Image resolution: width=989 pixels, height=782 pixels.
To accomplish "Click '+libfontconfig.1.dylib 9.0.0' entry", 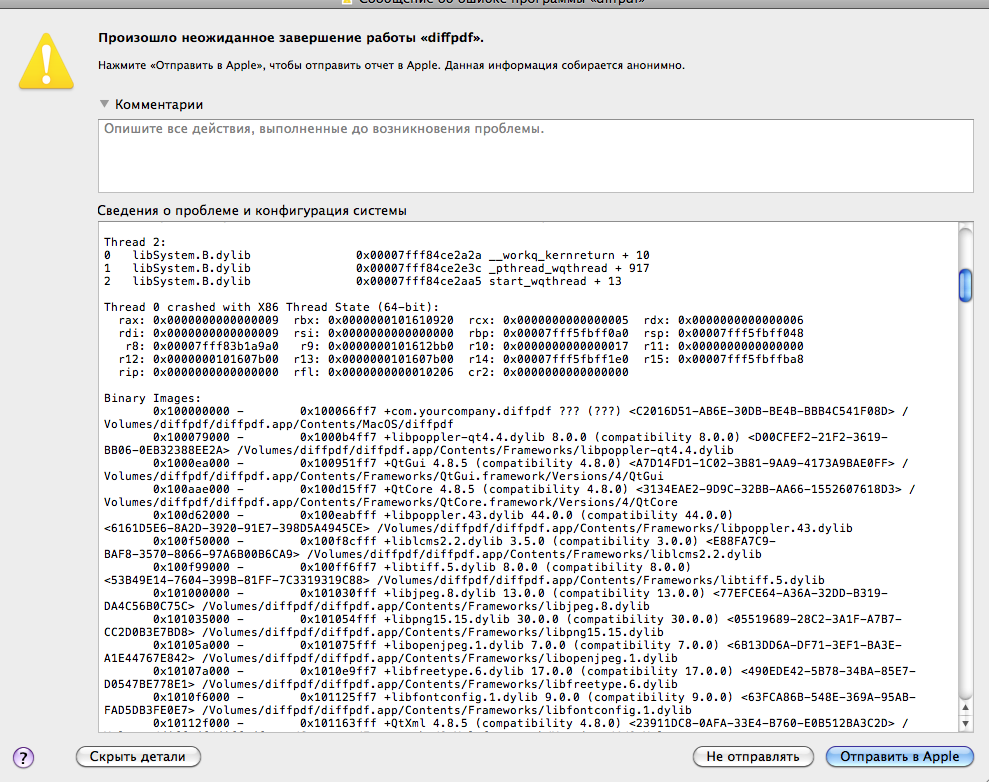I will coord(481,697).
